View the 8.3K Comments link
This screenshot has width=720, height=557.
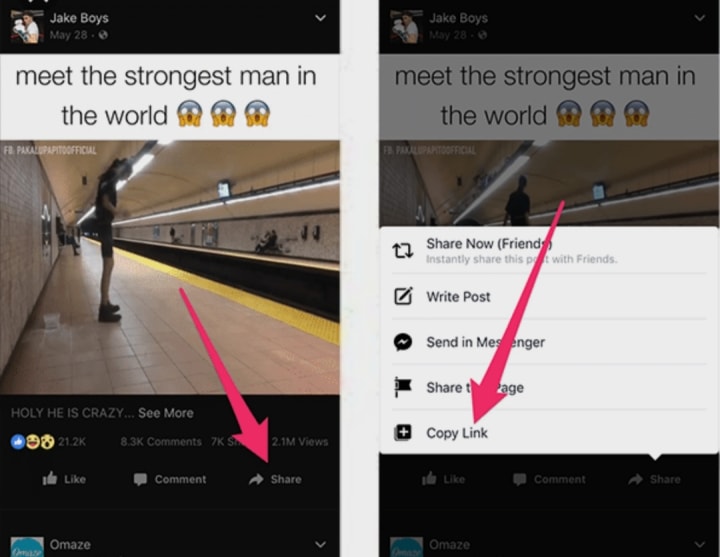(161, 442)
